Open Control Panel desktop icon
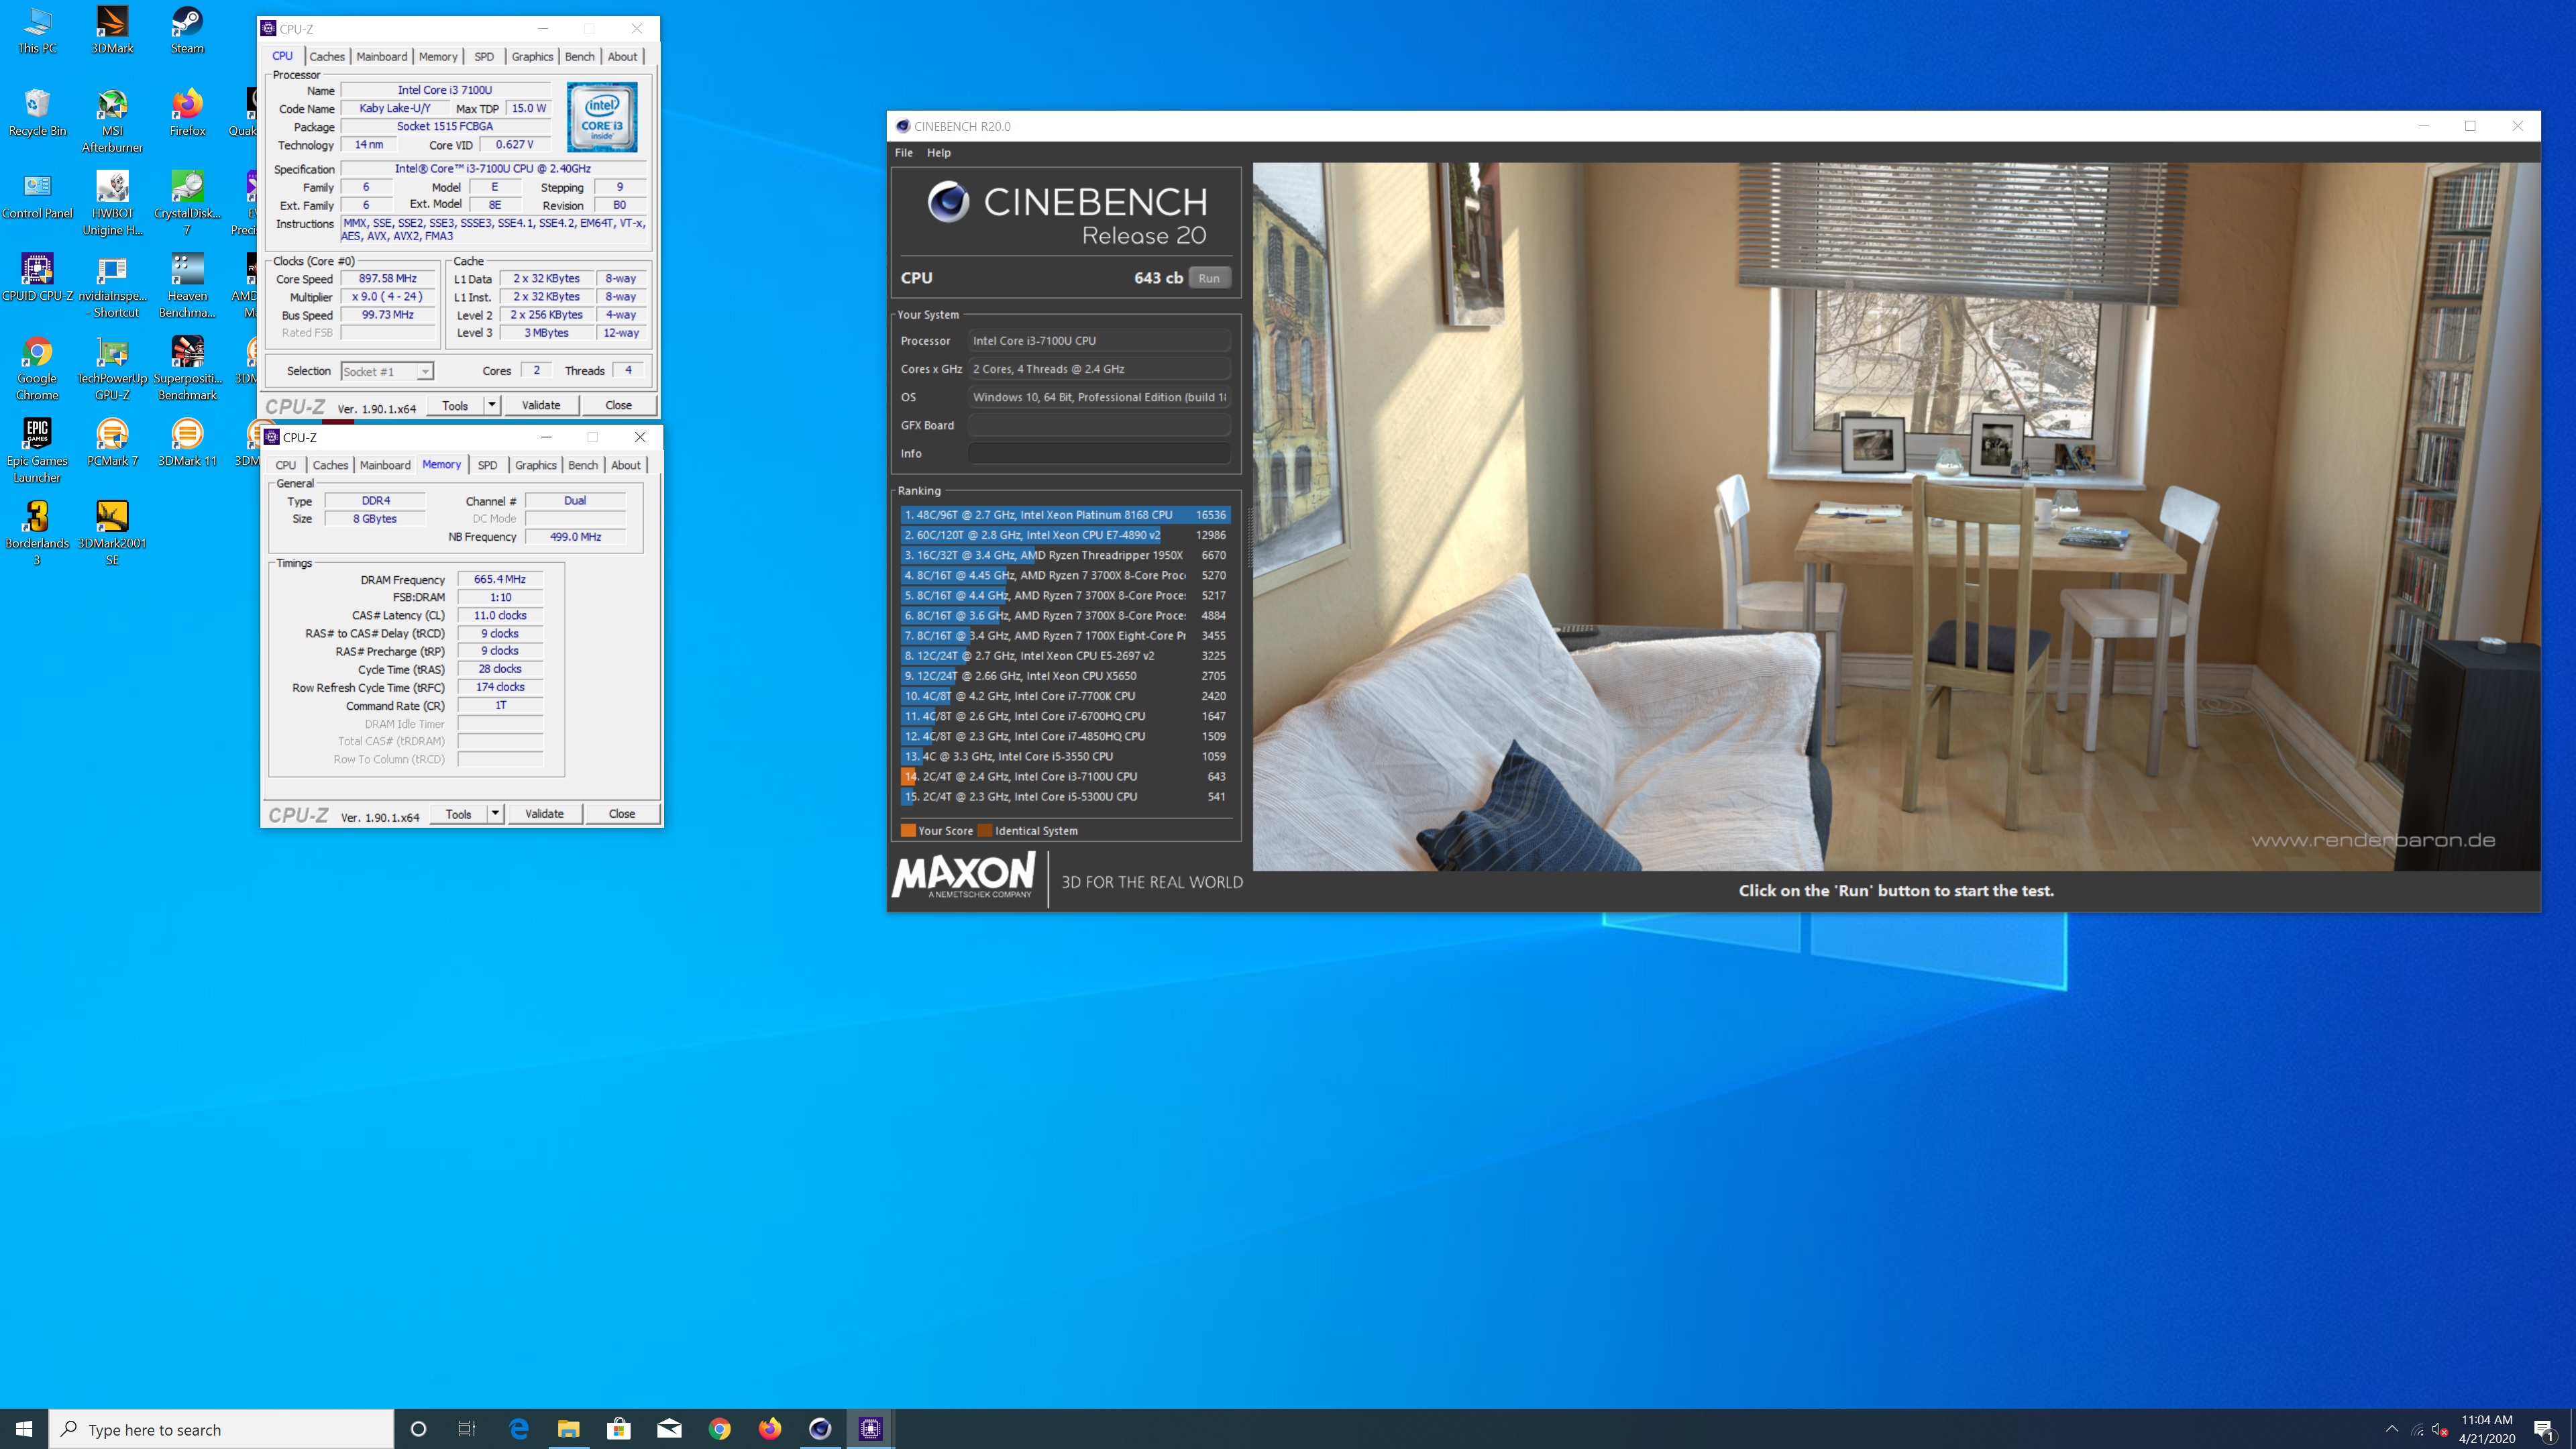2576x1449 pixels. (37, 195)
